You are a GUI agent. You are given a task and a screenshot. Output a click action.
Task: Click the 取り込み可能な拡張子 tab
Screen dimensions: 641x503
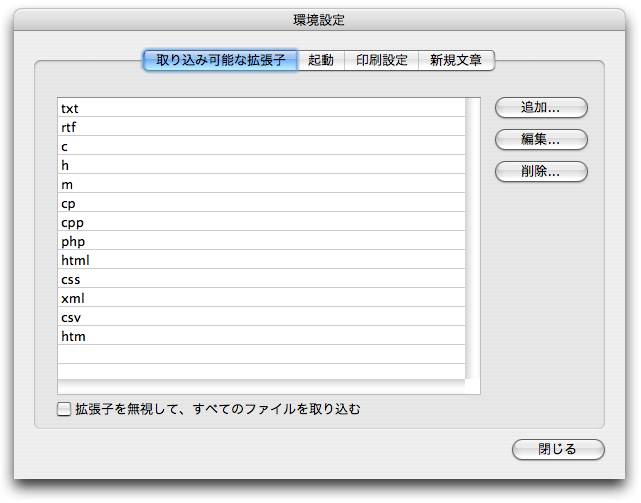[221, 60]
